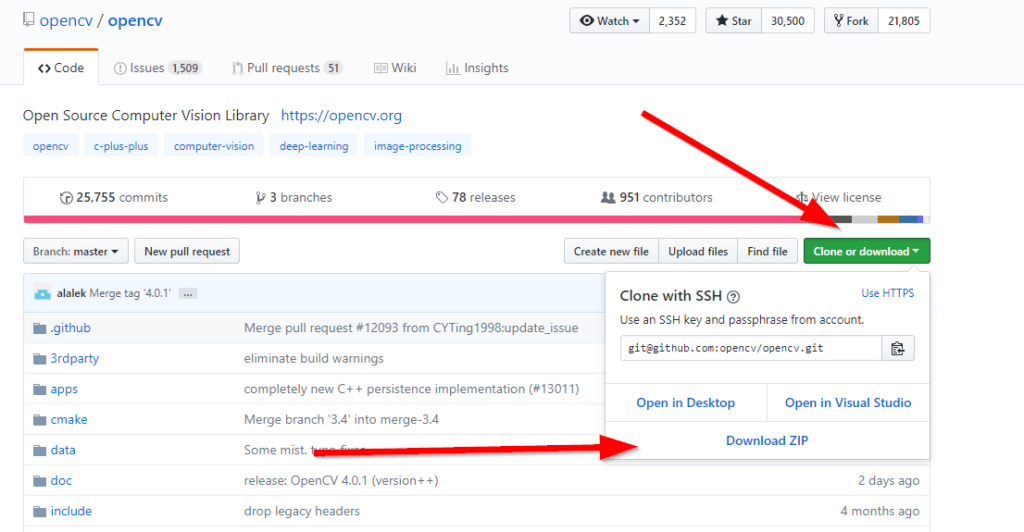Star the opencv repository
Viewport: 1024px width, 532px height.
[x=733, y=21]
